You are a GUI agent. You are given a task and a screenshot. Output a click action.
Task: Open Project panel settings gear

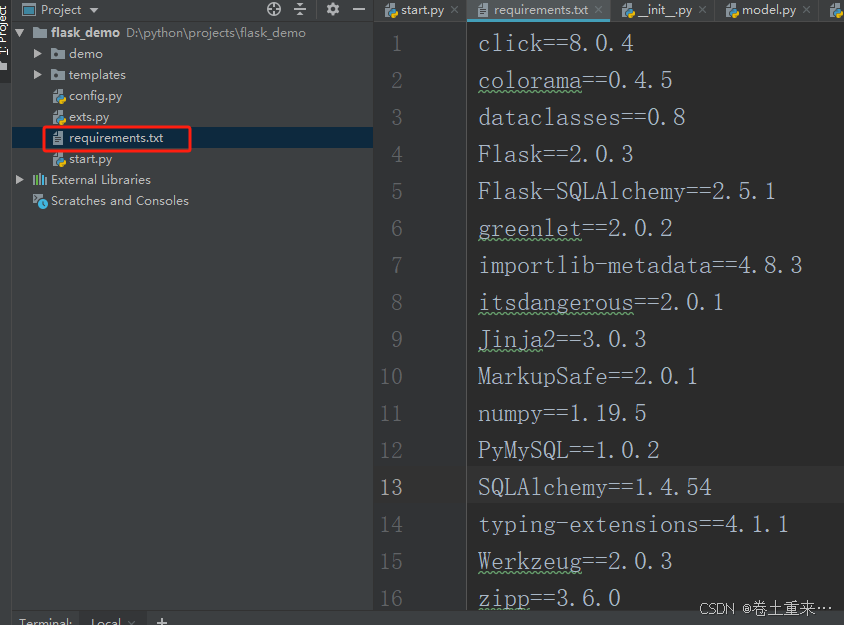coord(333,9)
